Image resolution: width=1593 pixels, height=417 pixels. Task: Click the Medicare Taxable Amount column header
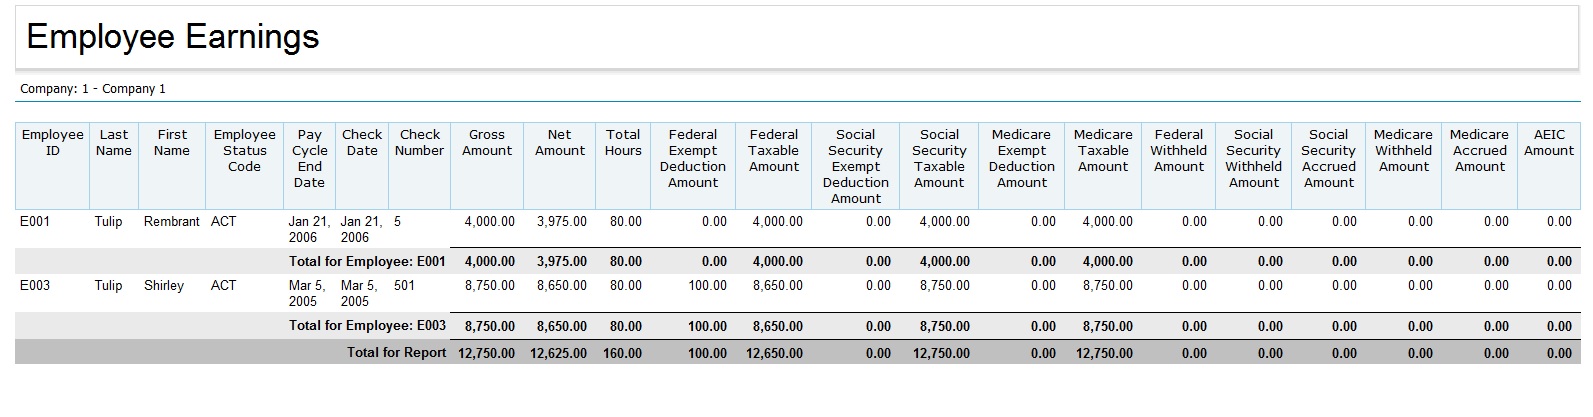[x=1103, y=151]
